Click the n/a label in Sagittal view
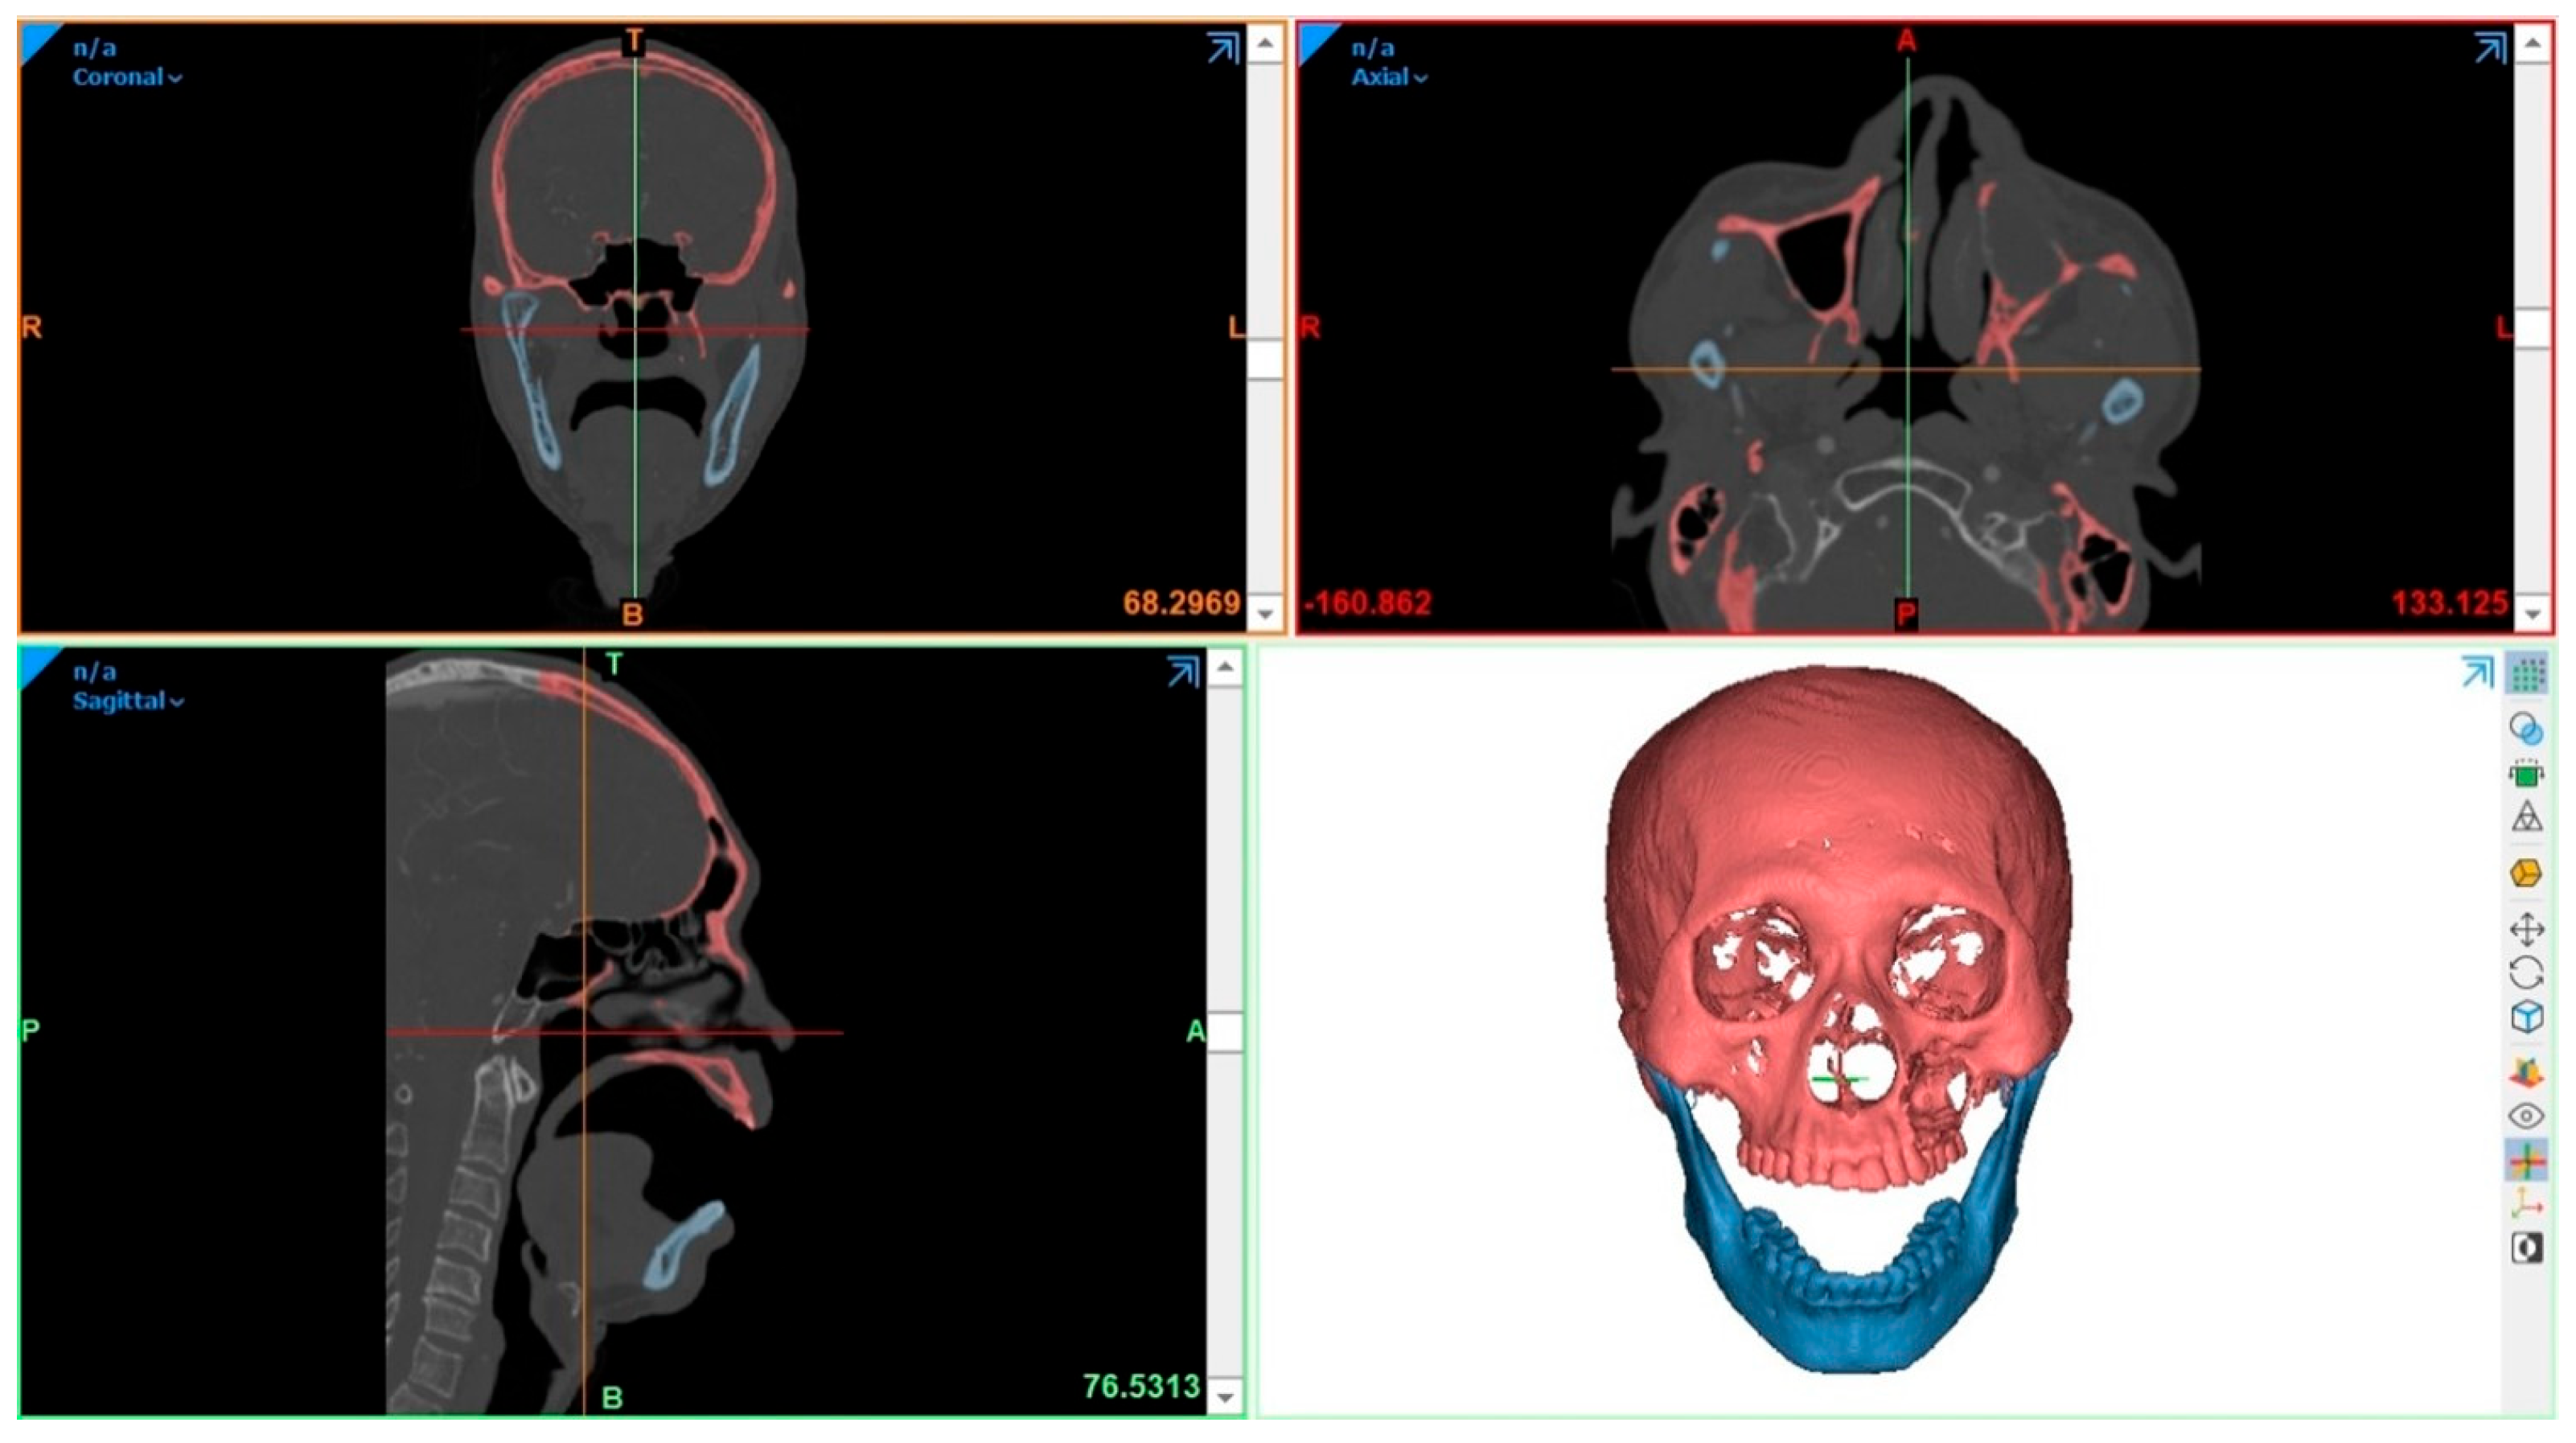This screenshot has height=1443, width=2576. pos(94,671)
